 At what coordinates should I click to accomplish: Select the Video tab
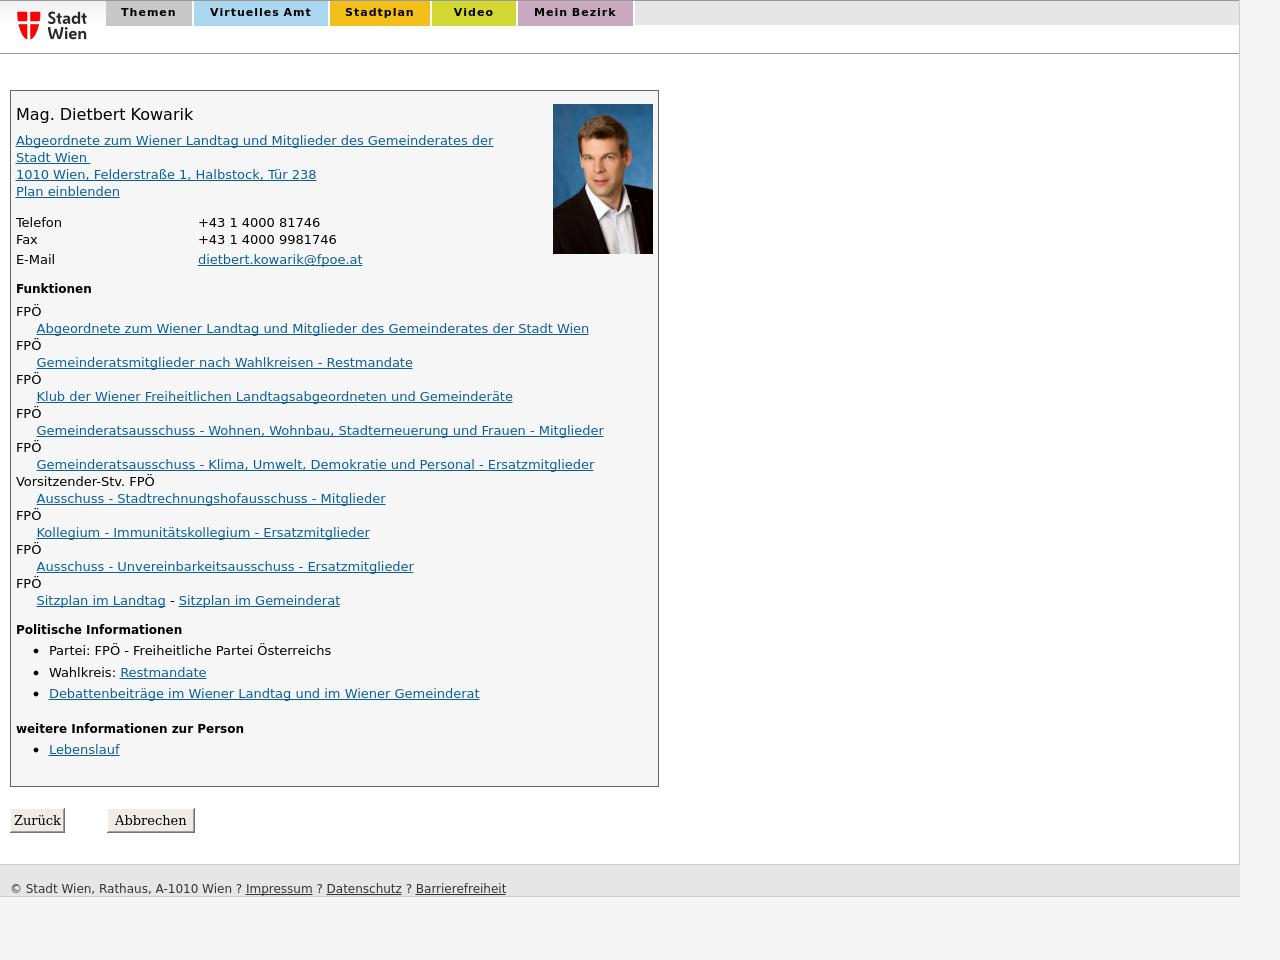pyautogui.click(x=473, y=13)
